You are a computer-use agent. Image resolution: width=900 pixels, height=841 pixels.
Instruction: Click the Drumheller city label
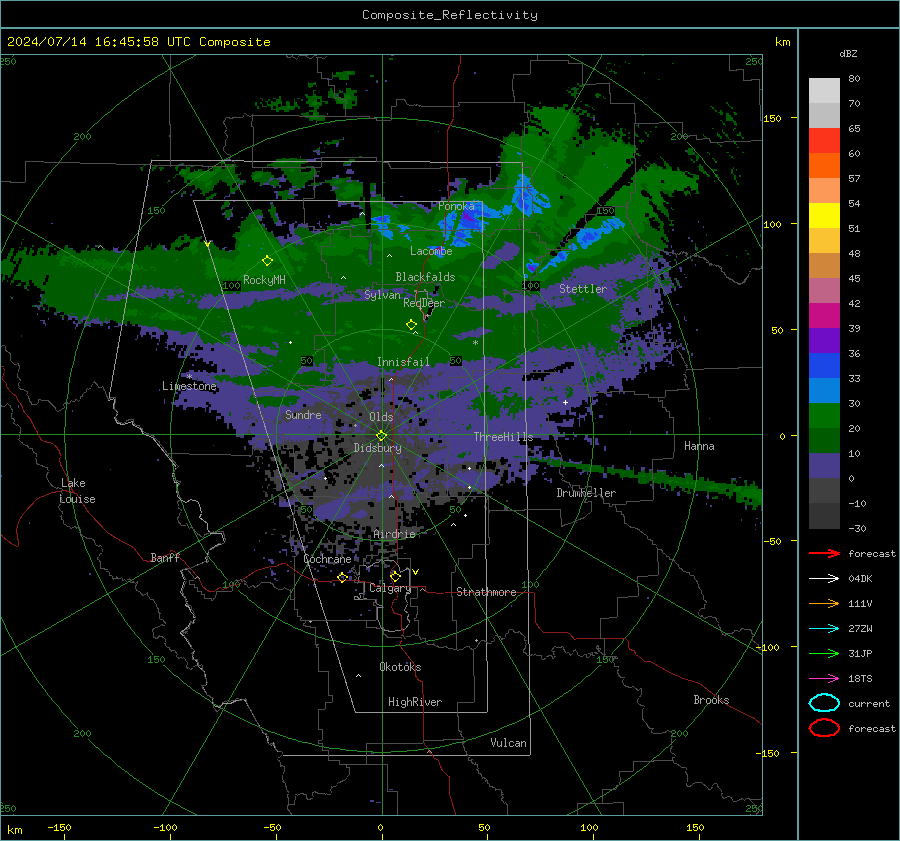click(x=586, y=493)
